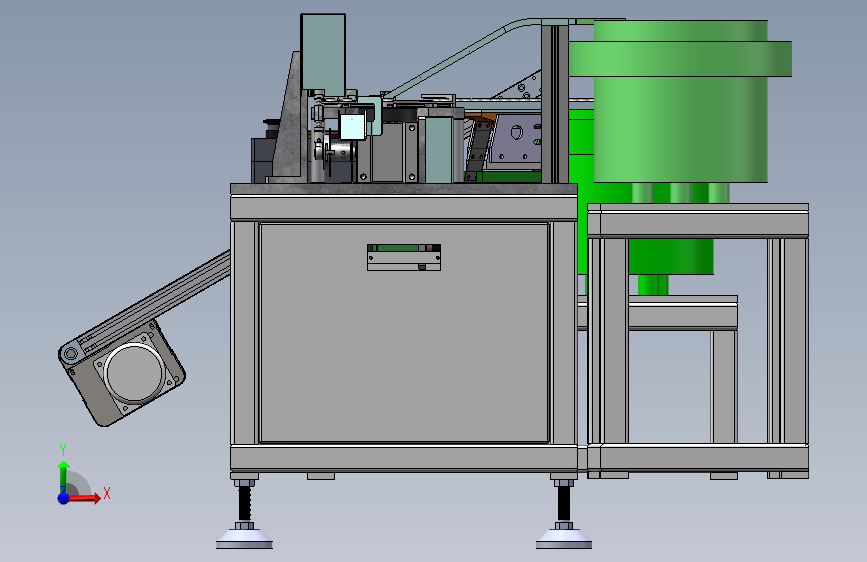
Task: Select the small white square block on the mechanism
Action: (x=352, y=127)
